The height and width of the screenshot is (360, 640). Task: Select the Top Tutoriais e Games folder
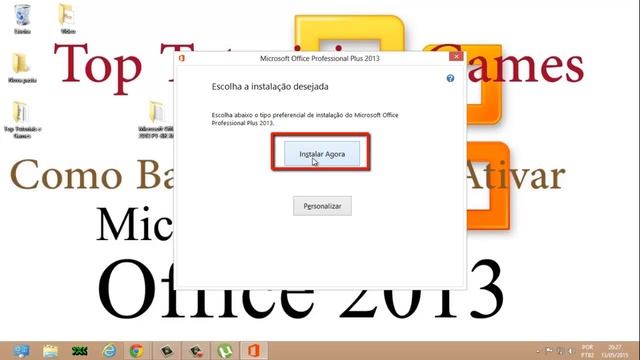[22, 120]
